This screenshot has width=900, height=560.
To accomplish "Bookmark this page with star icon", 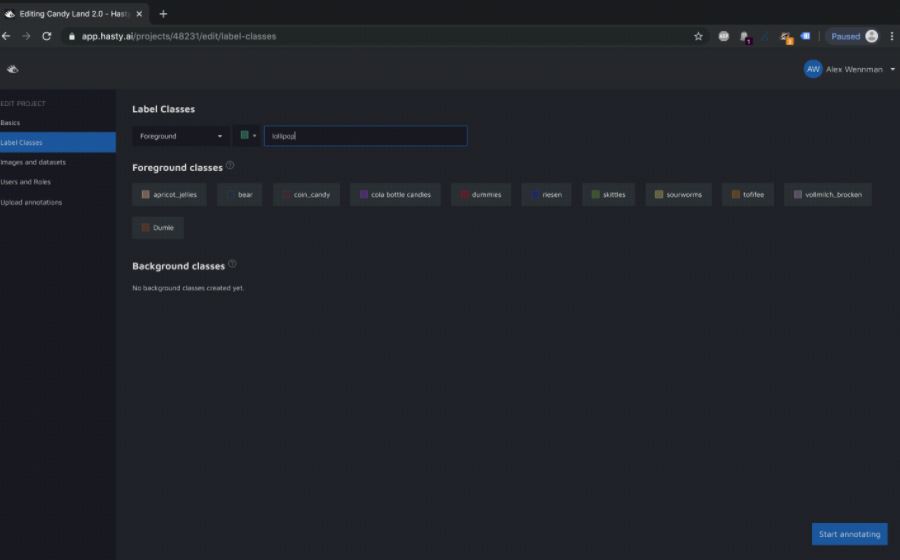I will [698, 36].
